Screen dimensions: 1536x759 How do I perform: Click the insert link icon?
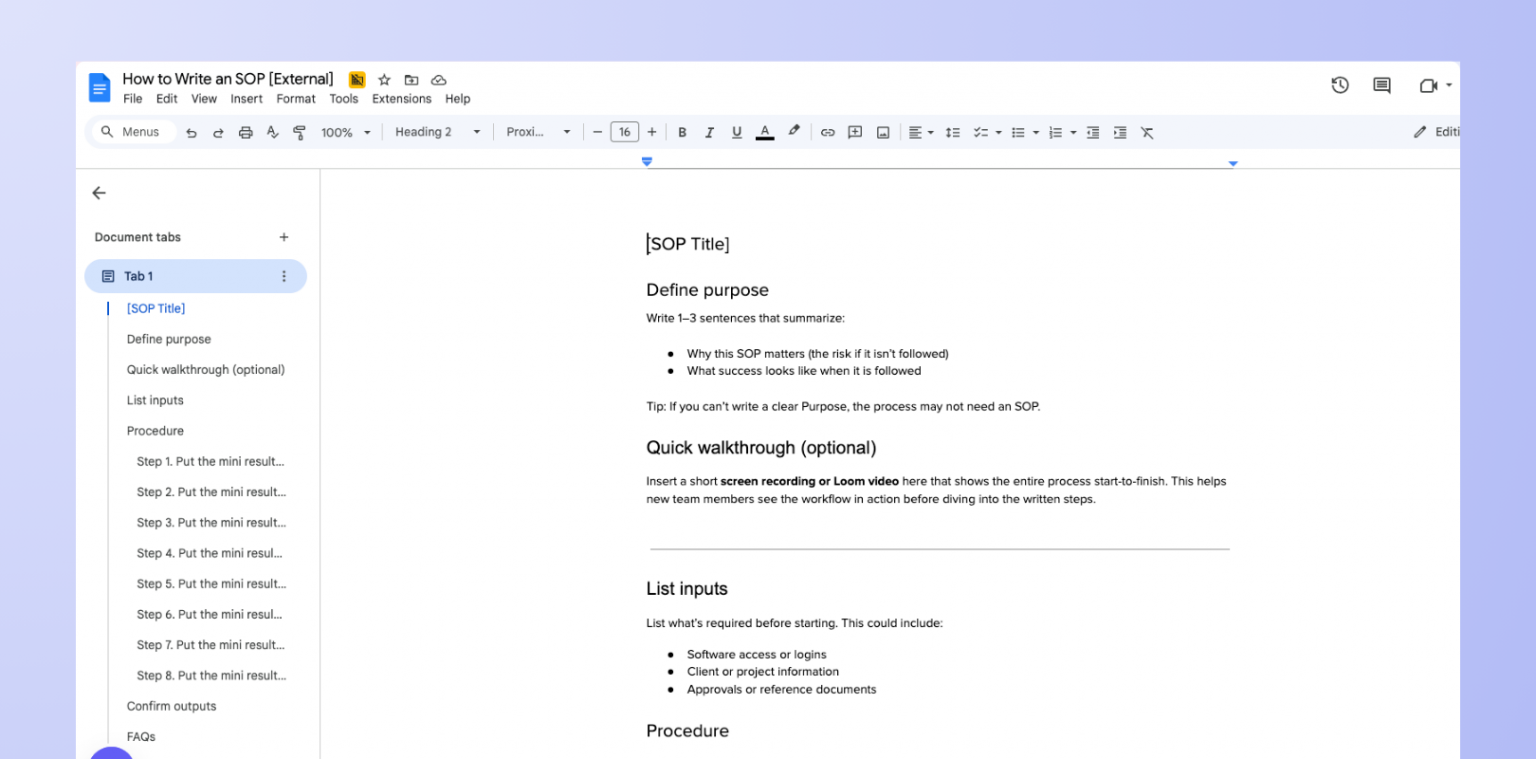click(827, 132)
